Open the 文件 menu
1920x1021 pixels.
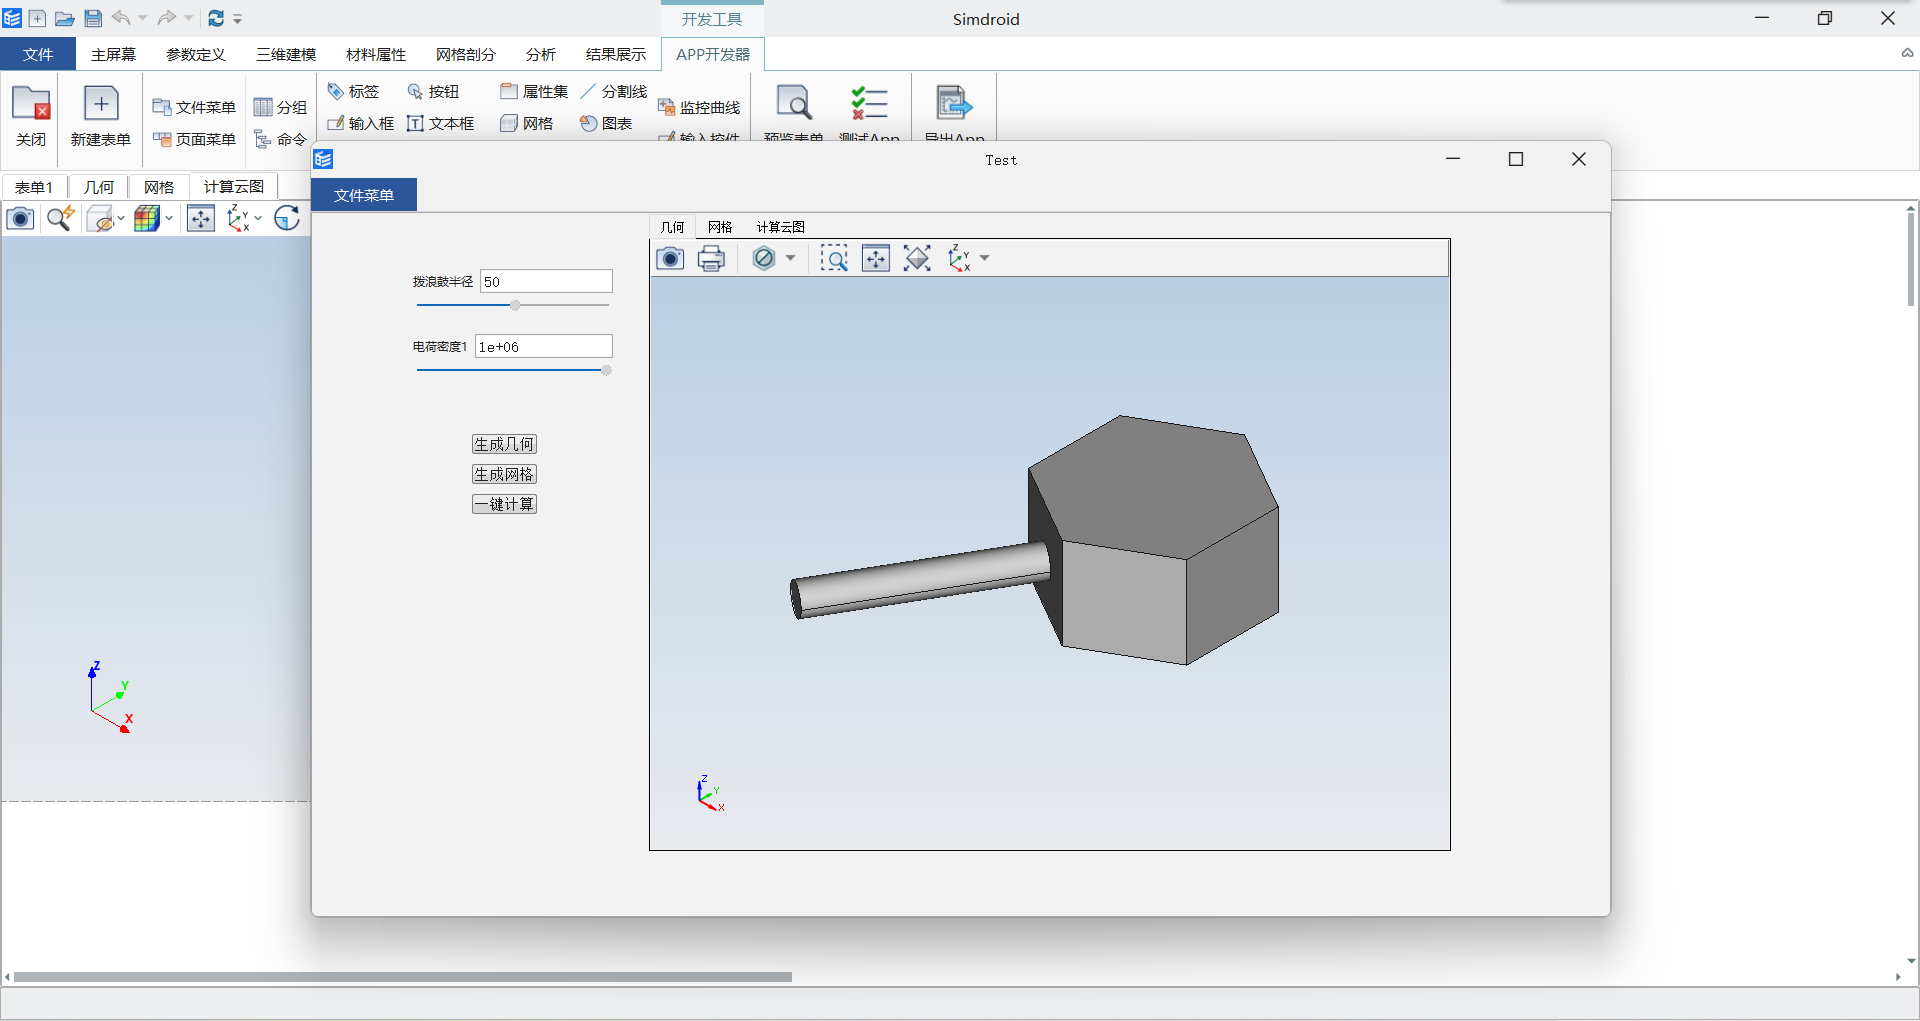coord(38,54)
